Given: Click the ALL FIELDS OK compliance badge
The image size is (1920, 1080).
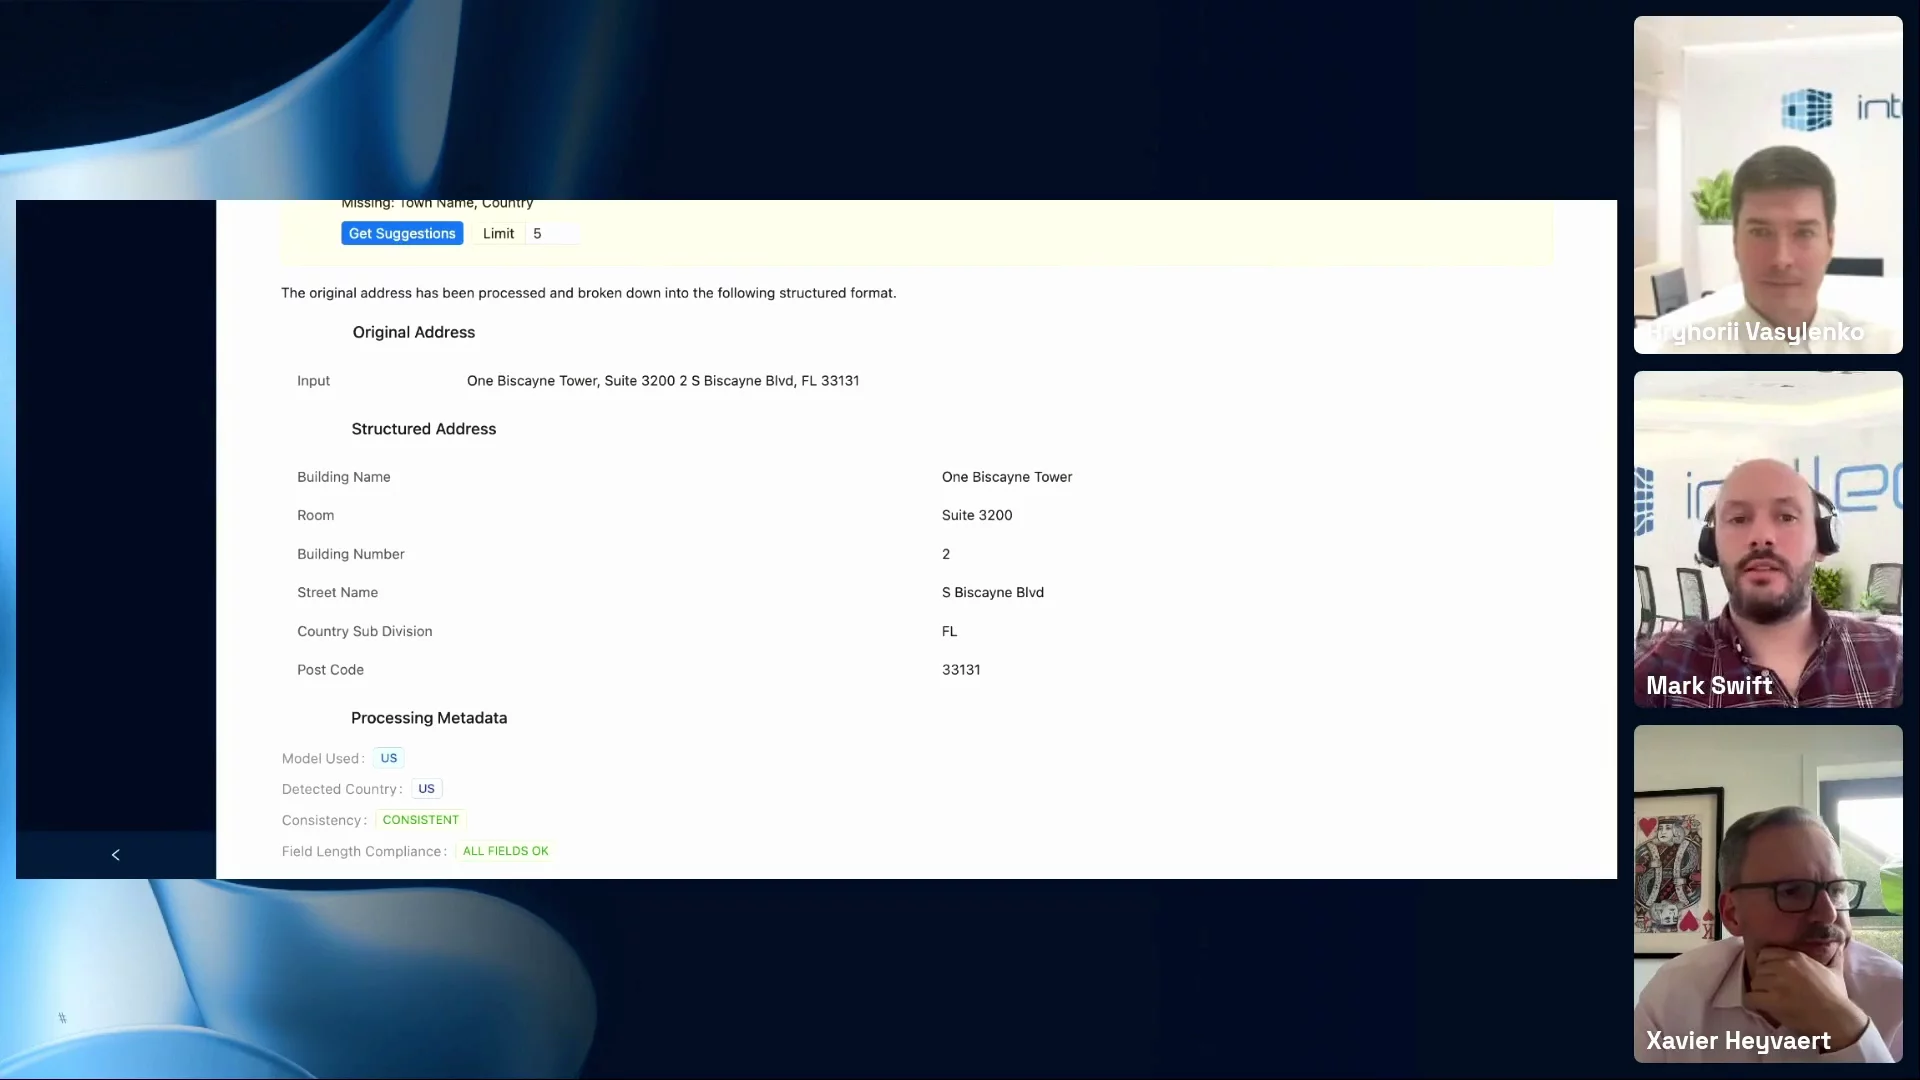Looking at the screenshot, I should click(505, 851).
